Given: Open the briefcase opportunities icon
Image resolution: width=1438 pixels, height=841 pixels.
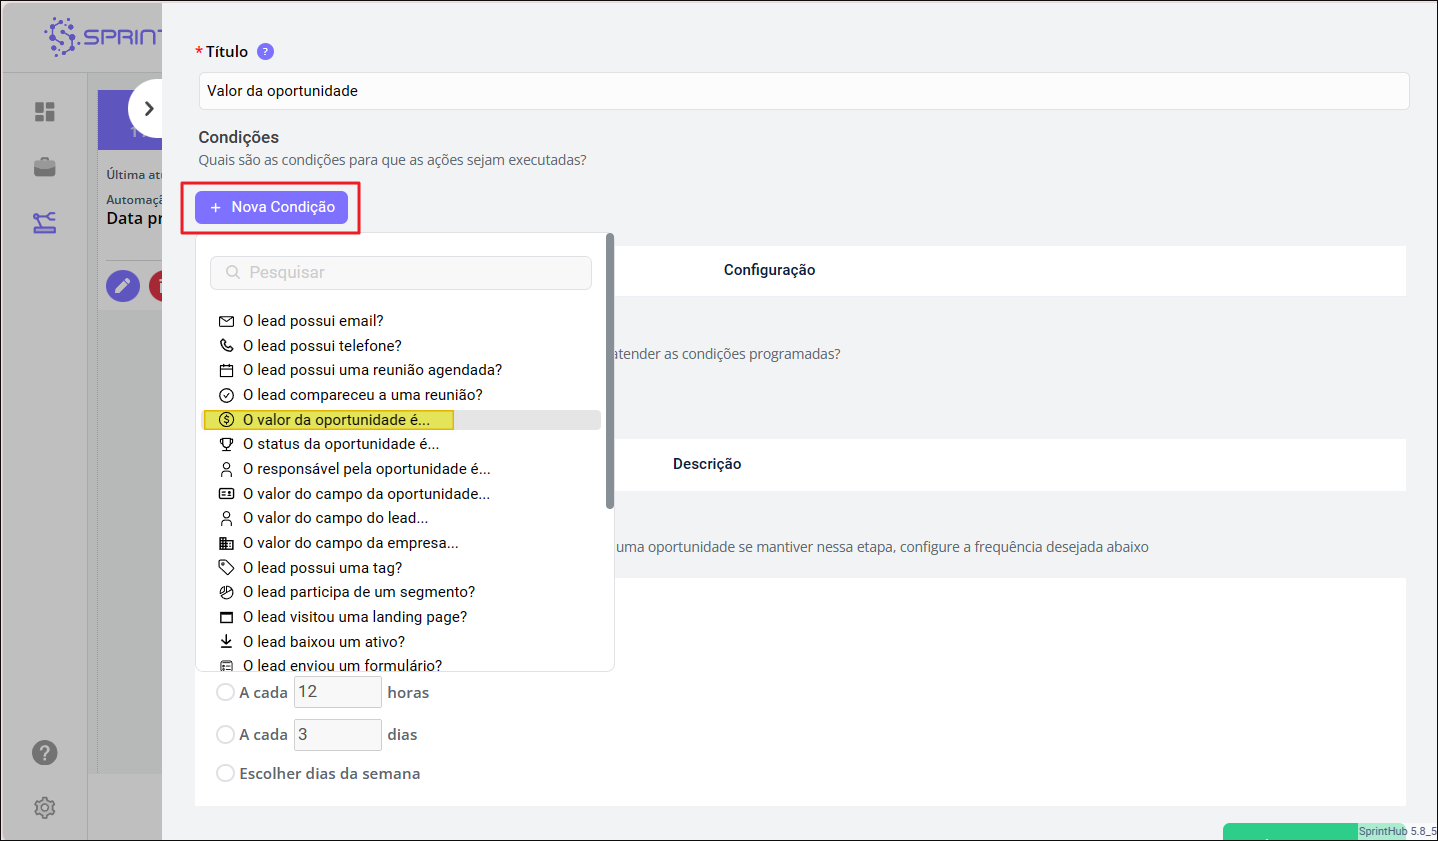Looking at the screenshot, I should click(45, 167).
